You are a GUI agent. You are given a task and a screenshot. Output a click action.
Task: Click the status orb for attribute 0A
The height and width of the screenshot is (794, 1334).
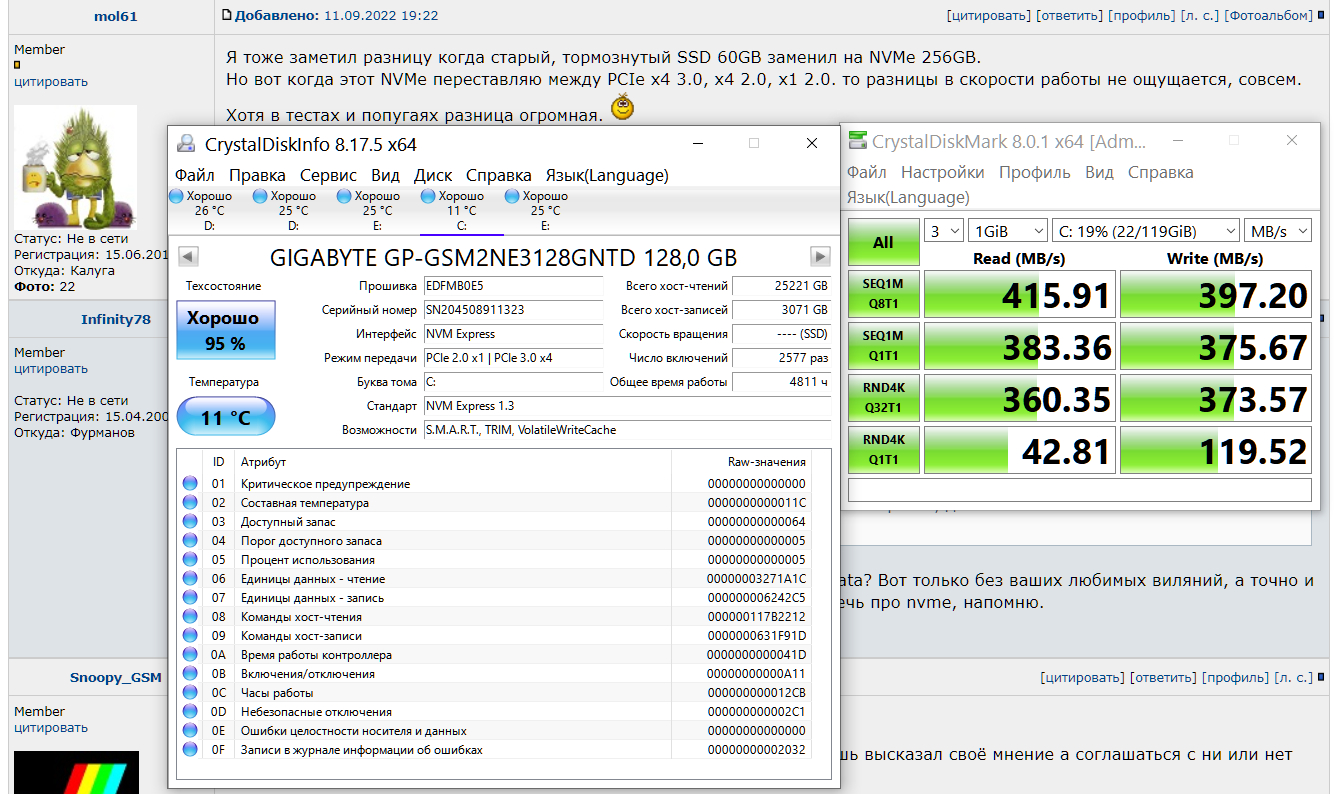tap(190, 655)
